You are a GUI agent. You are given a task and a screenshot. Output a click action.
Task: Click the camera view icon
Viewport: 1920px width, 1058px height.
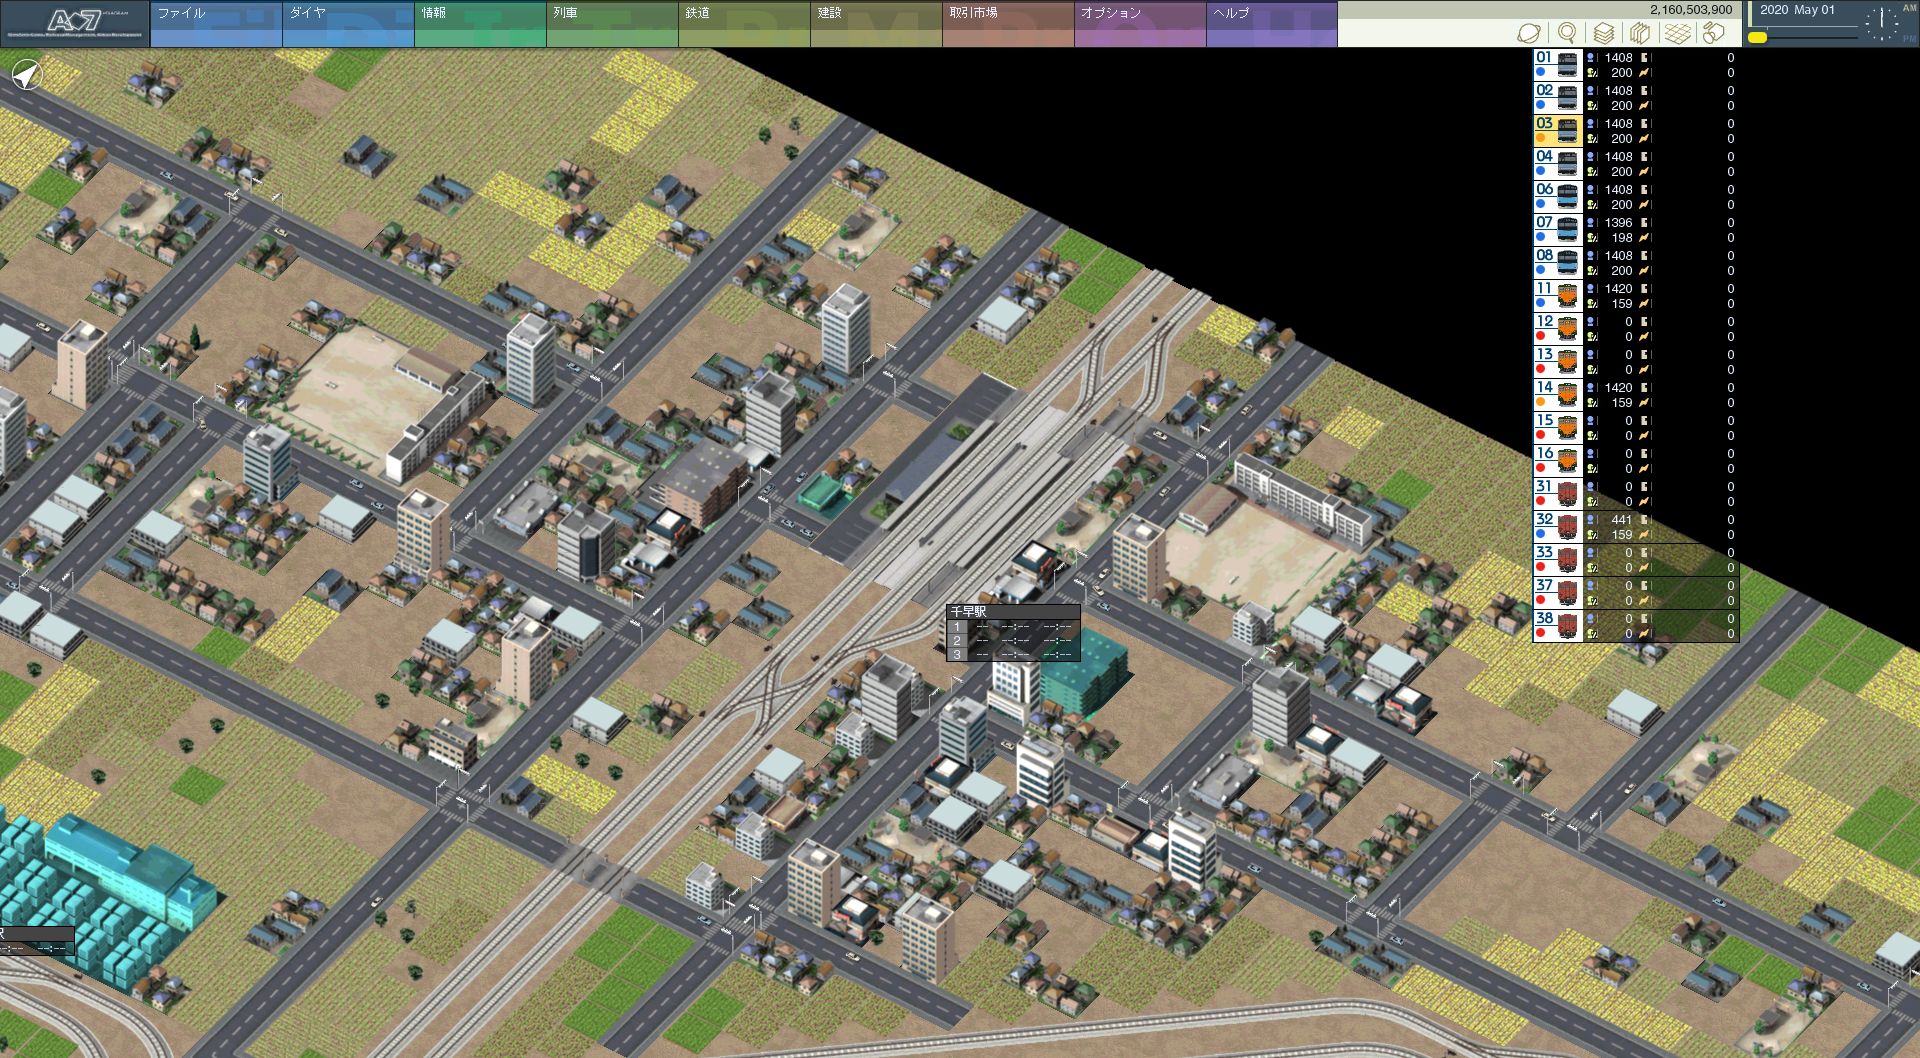(x=1714, y=33)
